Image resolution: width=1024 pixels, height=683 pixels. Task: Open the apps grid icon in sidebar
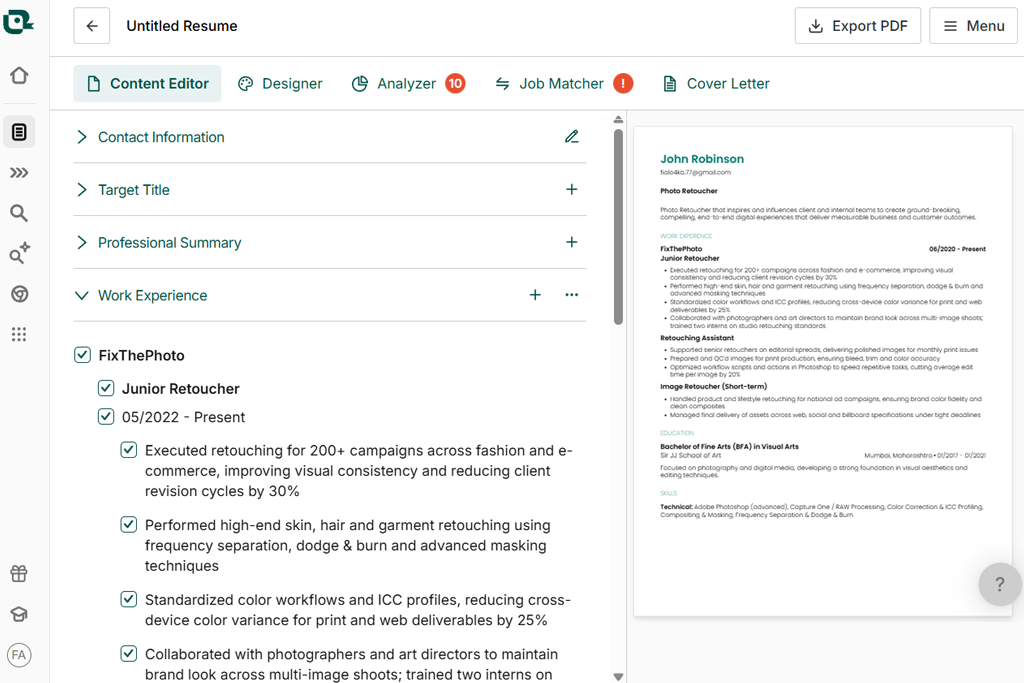click(x=19, y=334)
